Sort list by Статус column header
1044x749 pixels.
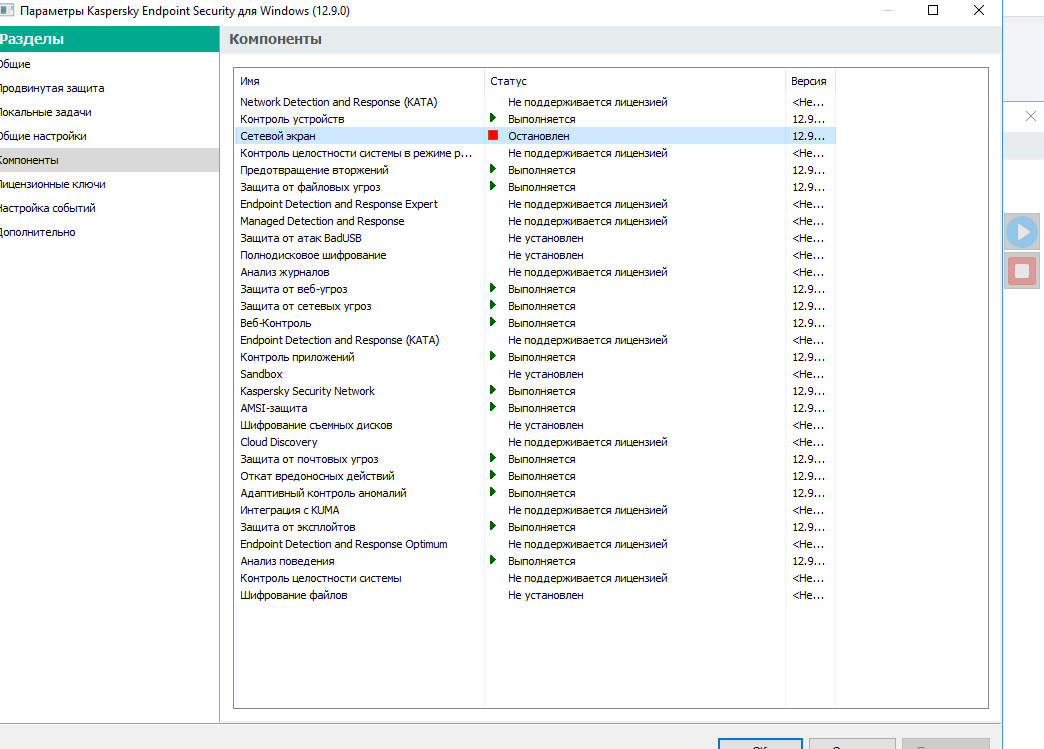(508, 81)
